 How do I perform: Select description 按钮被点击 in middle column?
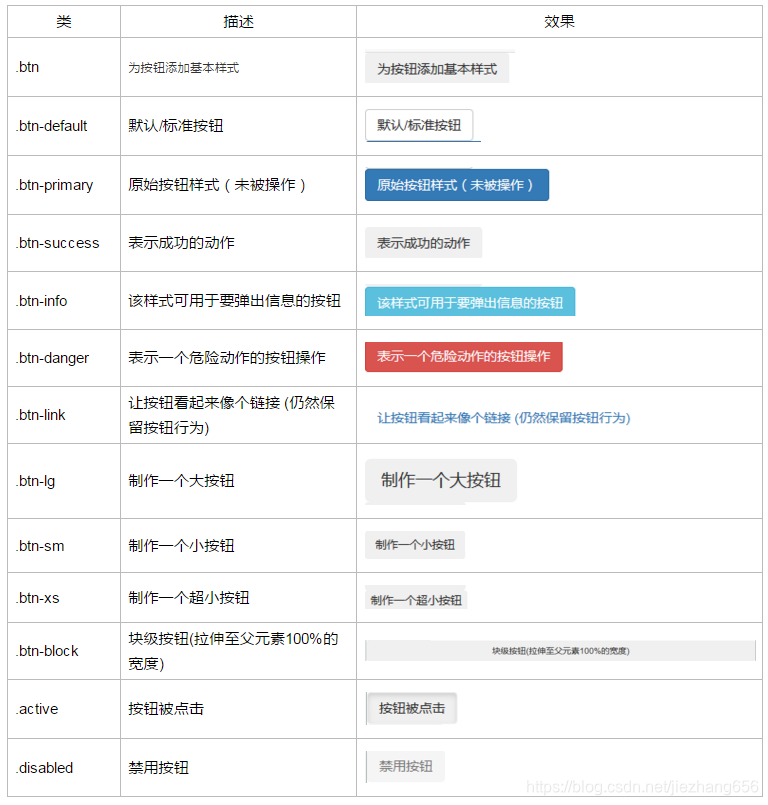tap(166, 708)
